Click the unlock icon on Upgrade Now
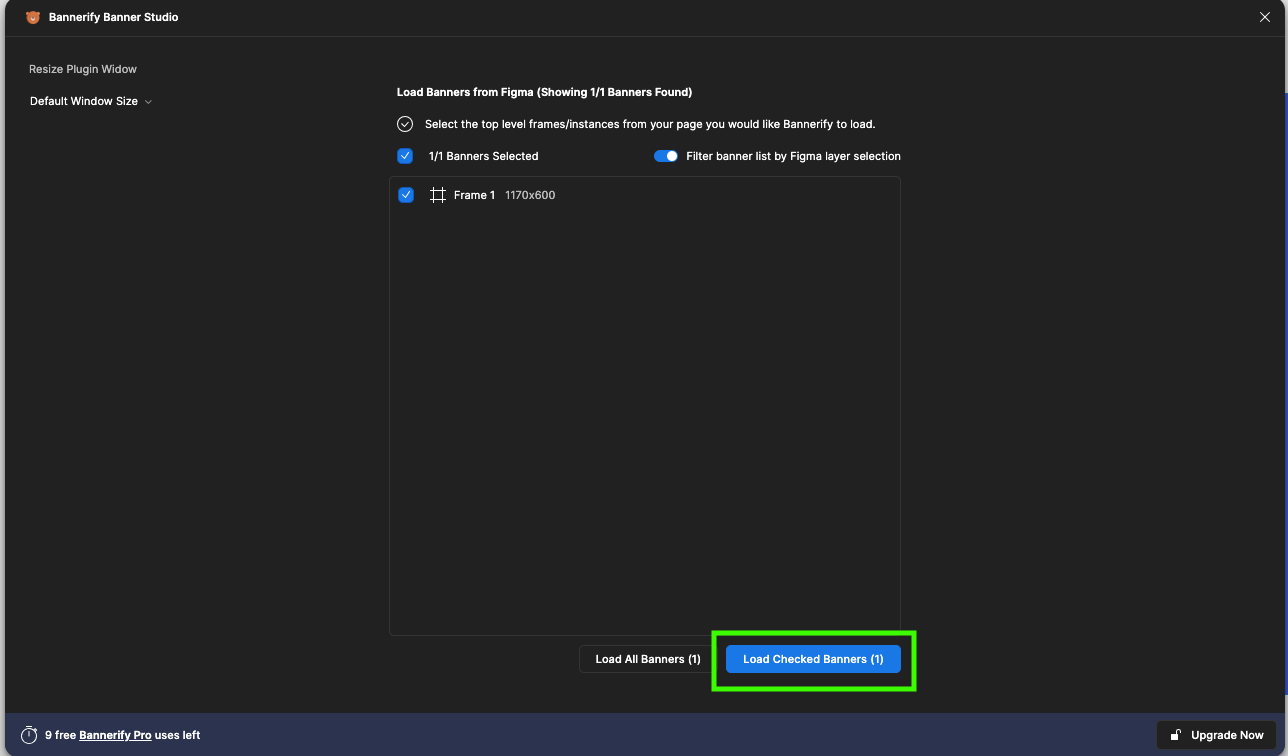The width and height of the screenshot is (1288, 756). coord(1177,735)
